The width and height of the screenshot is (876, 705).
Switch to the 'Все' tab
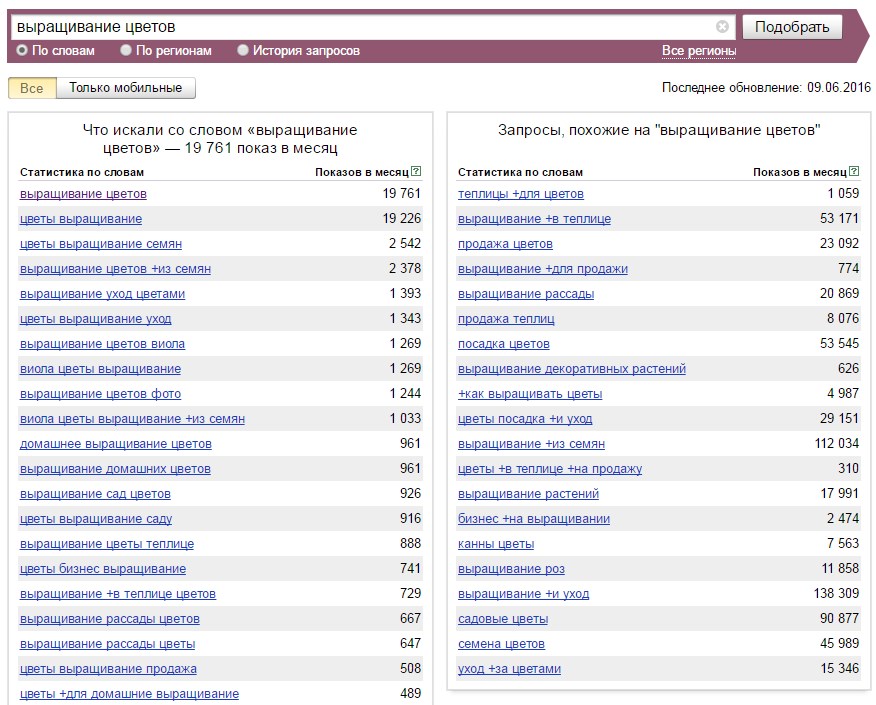point(32,88)
